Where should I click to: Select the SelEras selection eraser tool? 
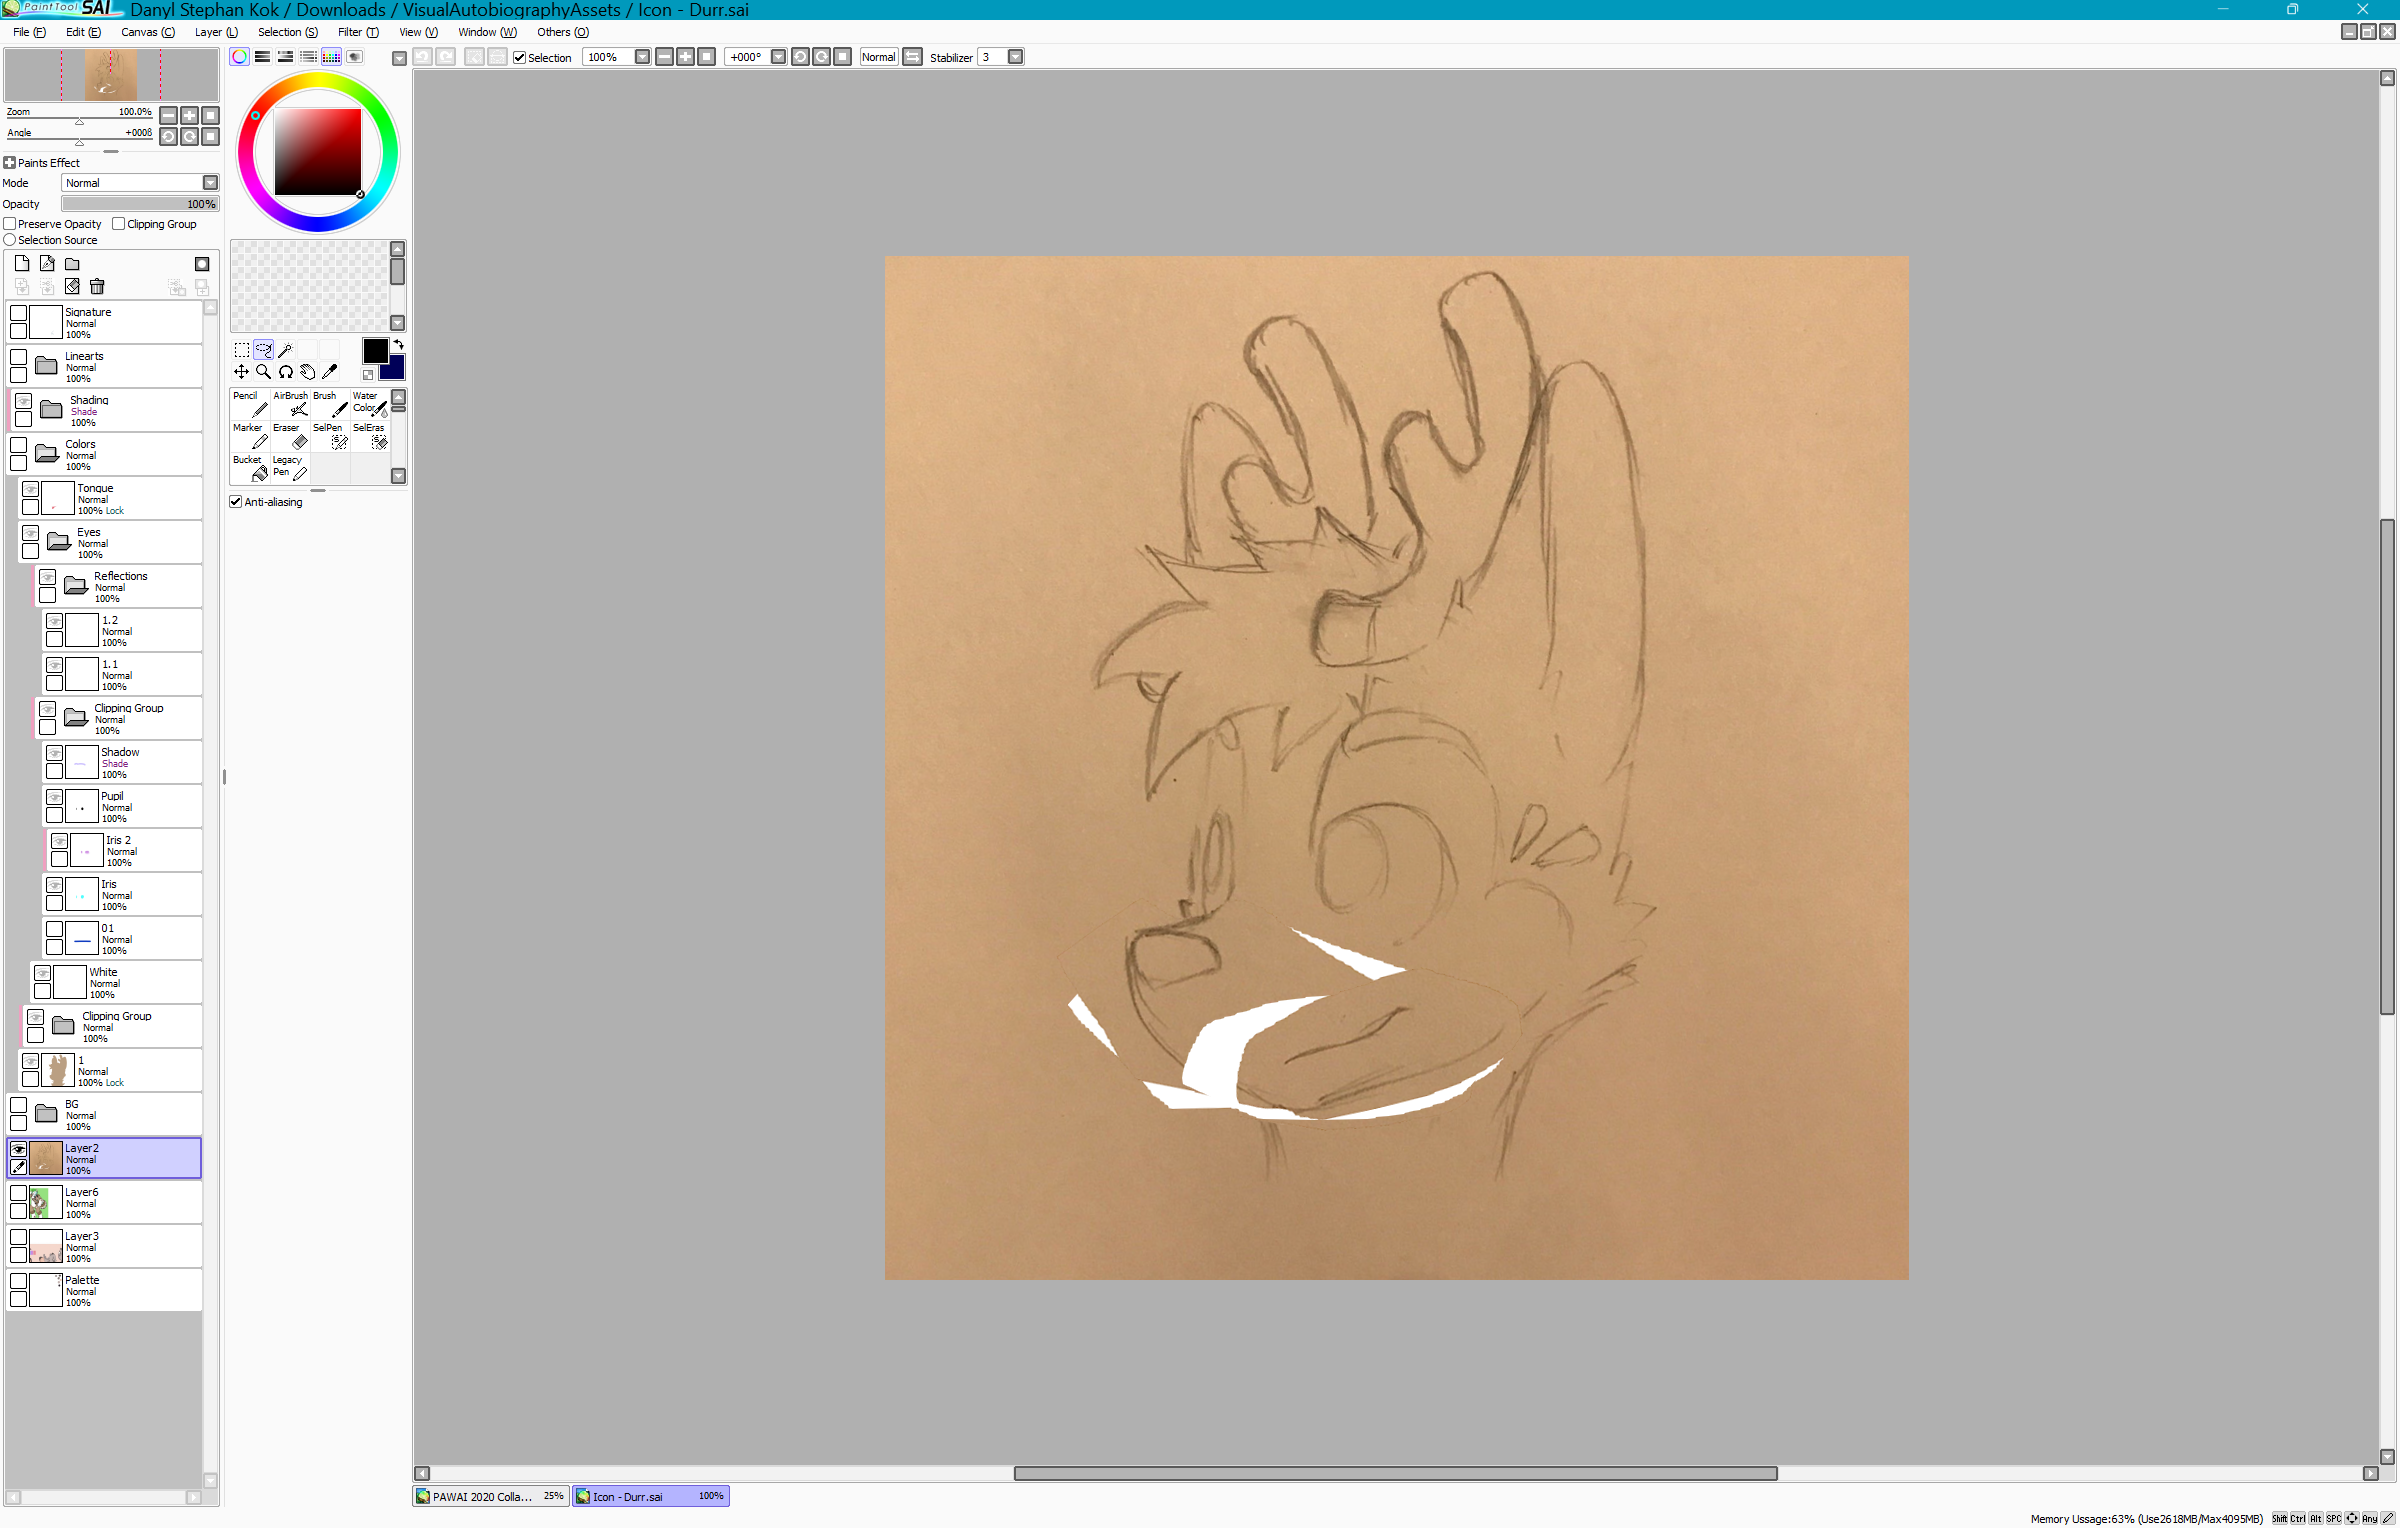coord(370,436)
